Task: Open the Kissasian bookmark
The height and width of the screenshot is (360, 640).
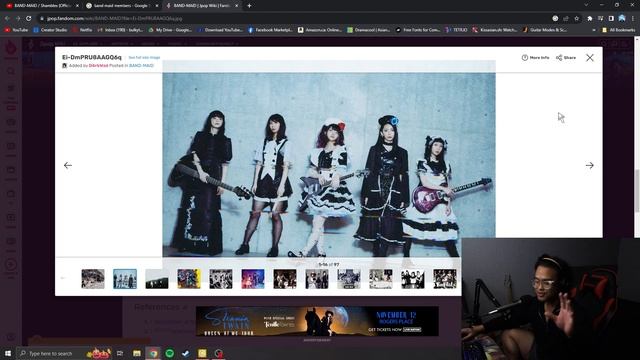Action: [495, 30]
